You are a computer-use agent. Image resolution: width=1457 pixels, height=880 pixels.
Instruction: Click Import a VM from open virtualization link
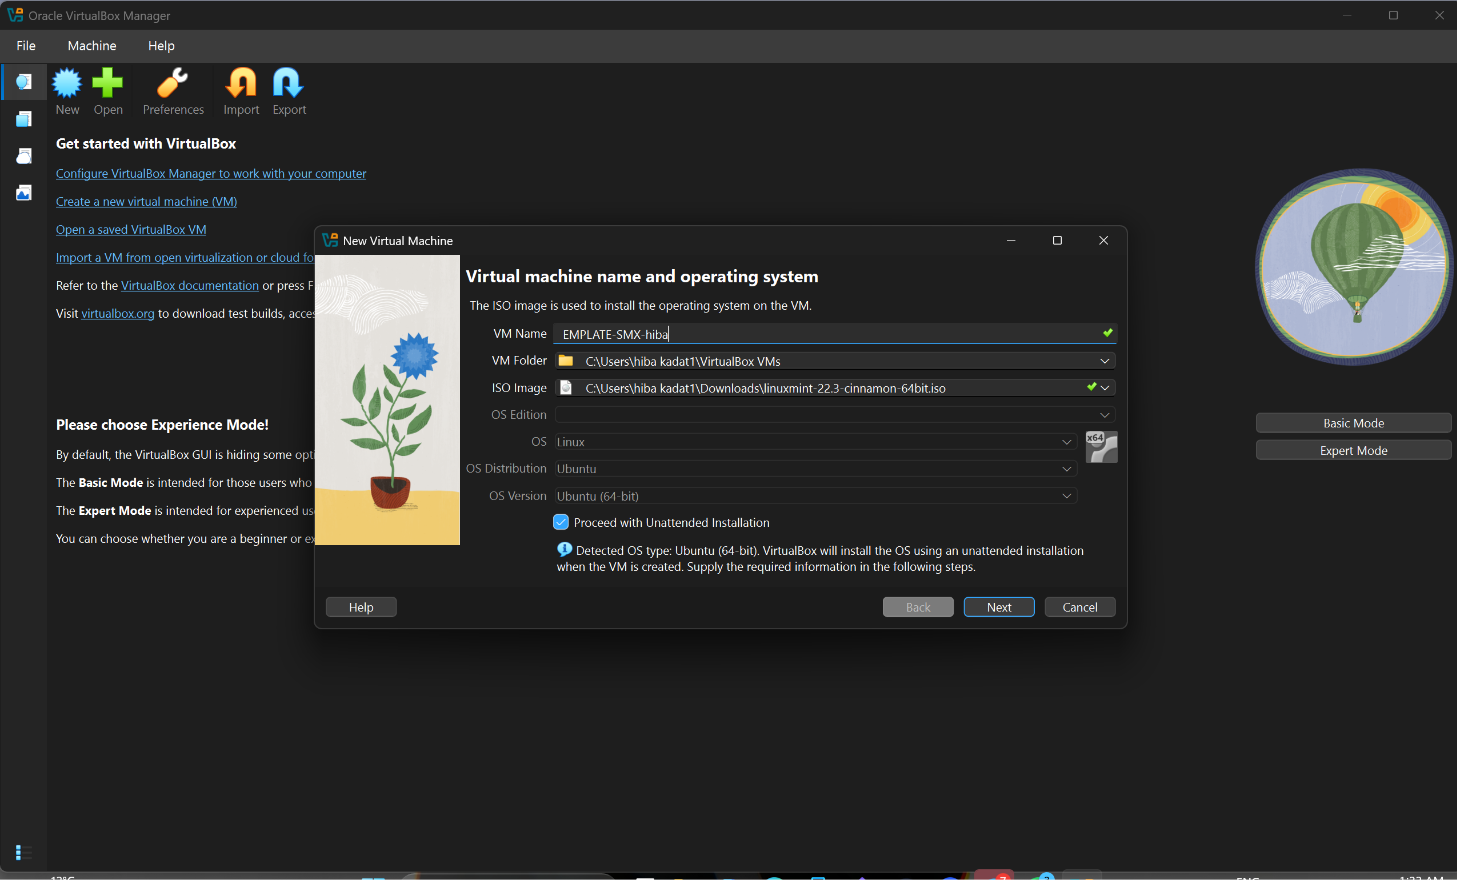pyautogui.click(x=185, y=258)
